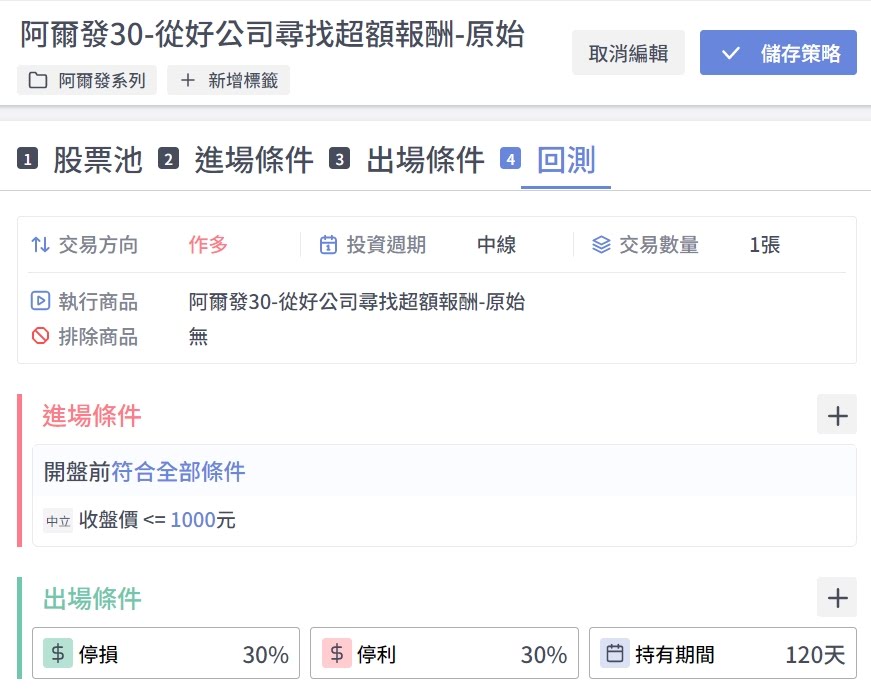Open the 出場條件 step tab
This screenshot has width=871, height=691.
point(425,160)
